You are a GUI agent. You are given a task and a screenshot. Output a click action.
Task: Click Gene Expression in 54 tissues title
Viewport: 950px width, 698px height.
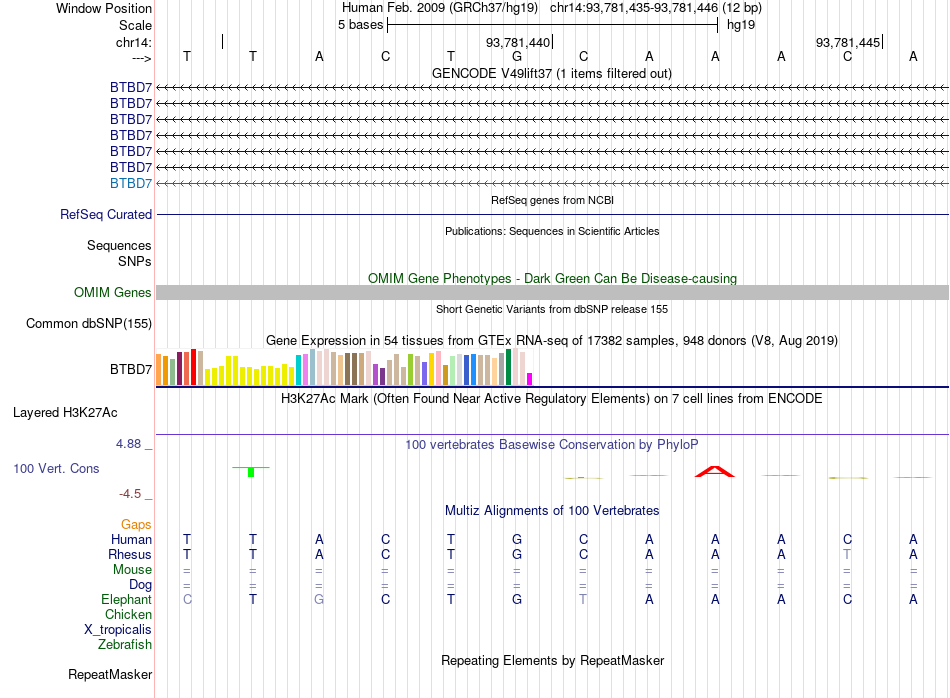pos(552,341)
